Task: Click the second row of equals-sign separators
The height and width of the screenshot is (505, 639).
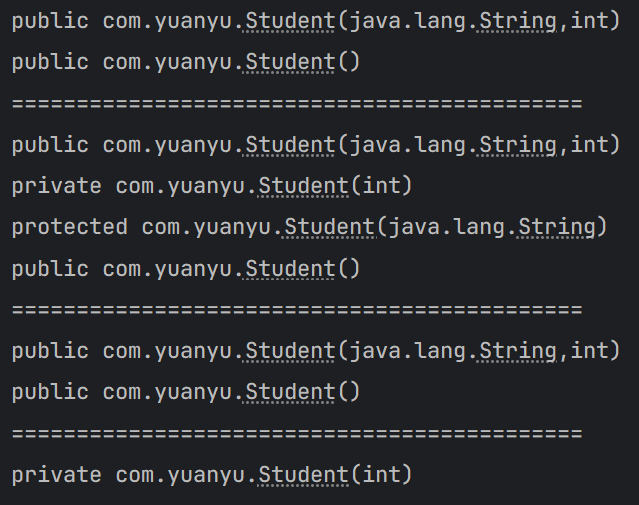Action: [x=297, y=310]
